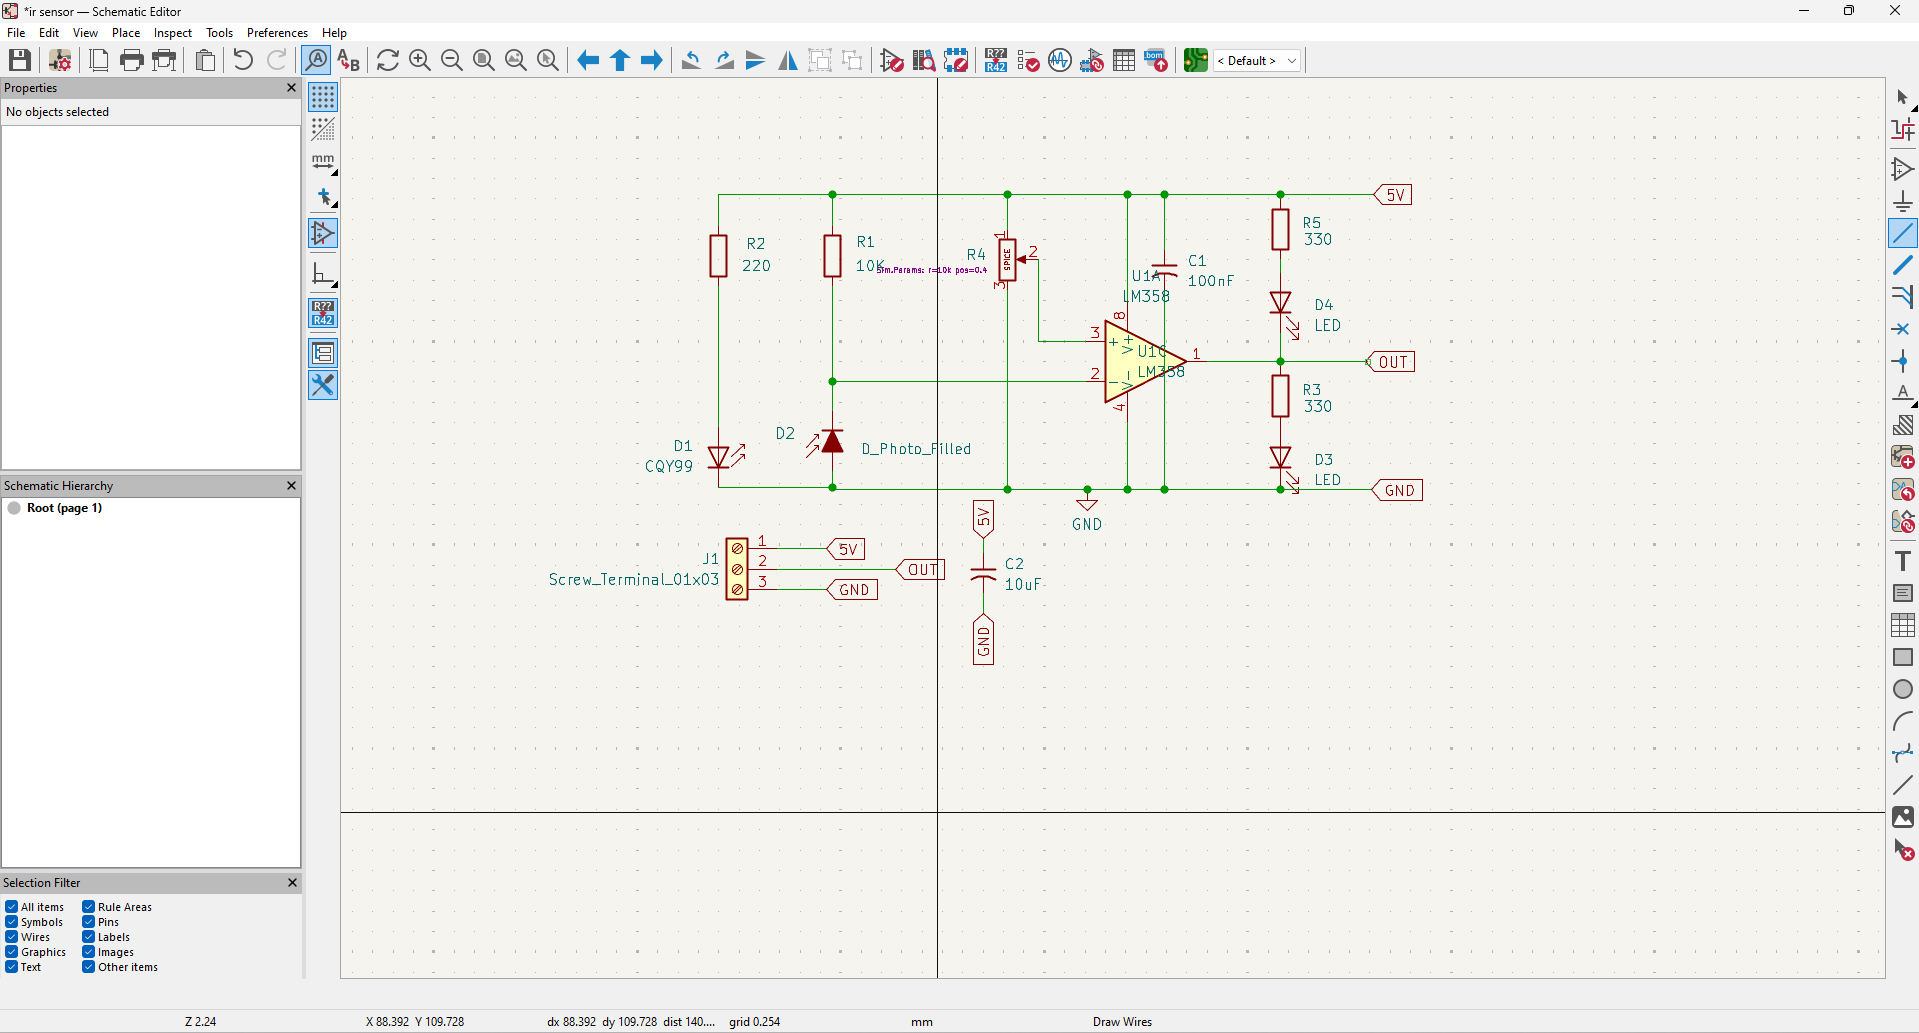Open the Place menu
Screen dimensions: 1919x1033
tap(126, 33)
